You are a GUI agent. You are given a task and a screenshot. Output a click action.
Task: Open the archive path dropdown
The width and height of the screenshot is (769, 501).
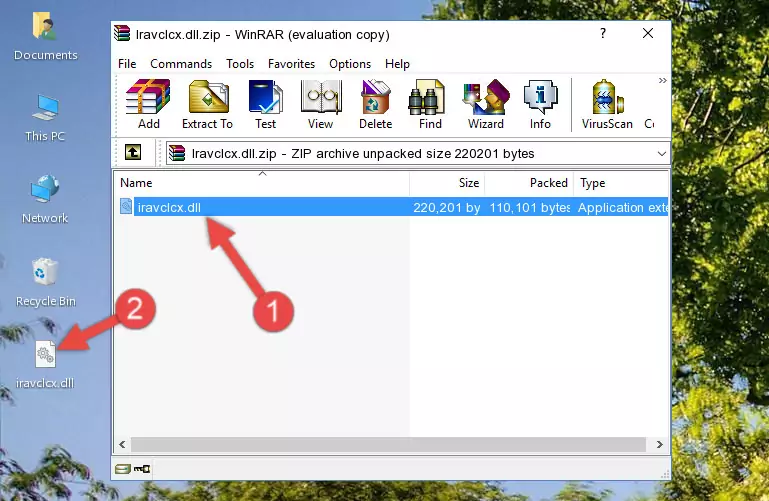coord(662,154)
